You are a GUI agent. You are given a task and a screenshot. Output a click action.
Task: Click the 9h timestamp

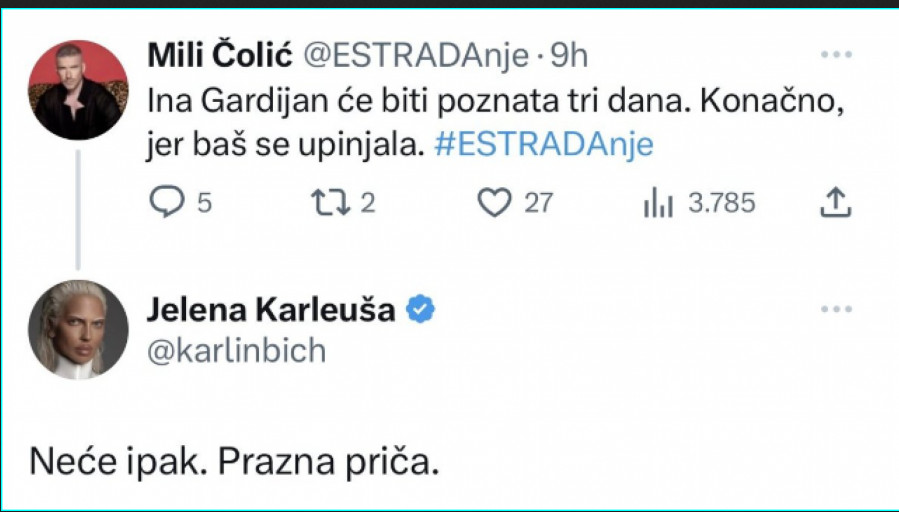pos(569,56)
